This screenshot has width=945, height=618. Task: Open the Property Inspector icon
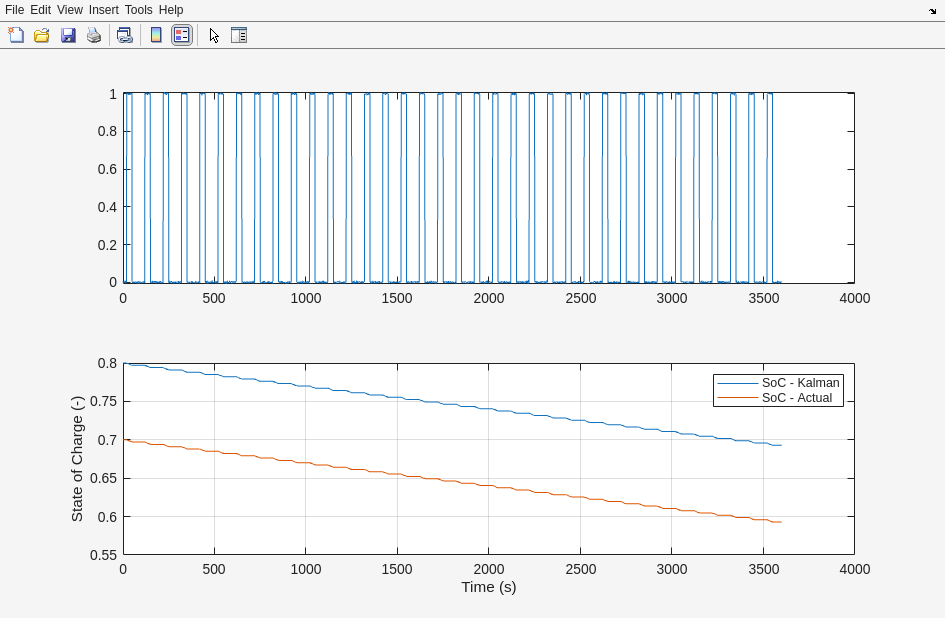(x=239, y=35)
